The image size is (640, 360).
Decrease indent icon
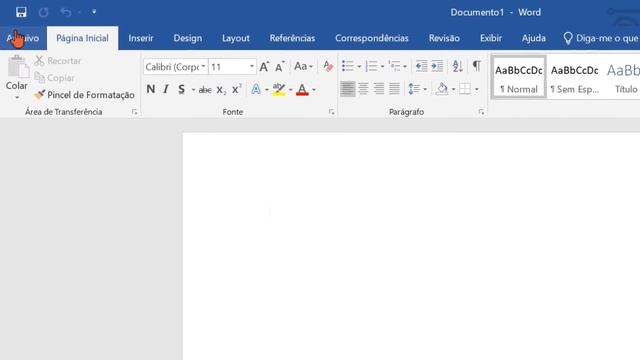tap(421, 66)
